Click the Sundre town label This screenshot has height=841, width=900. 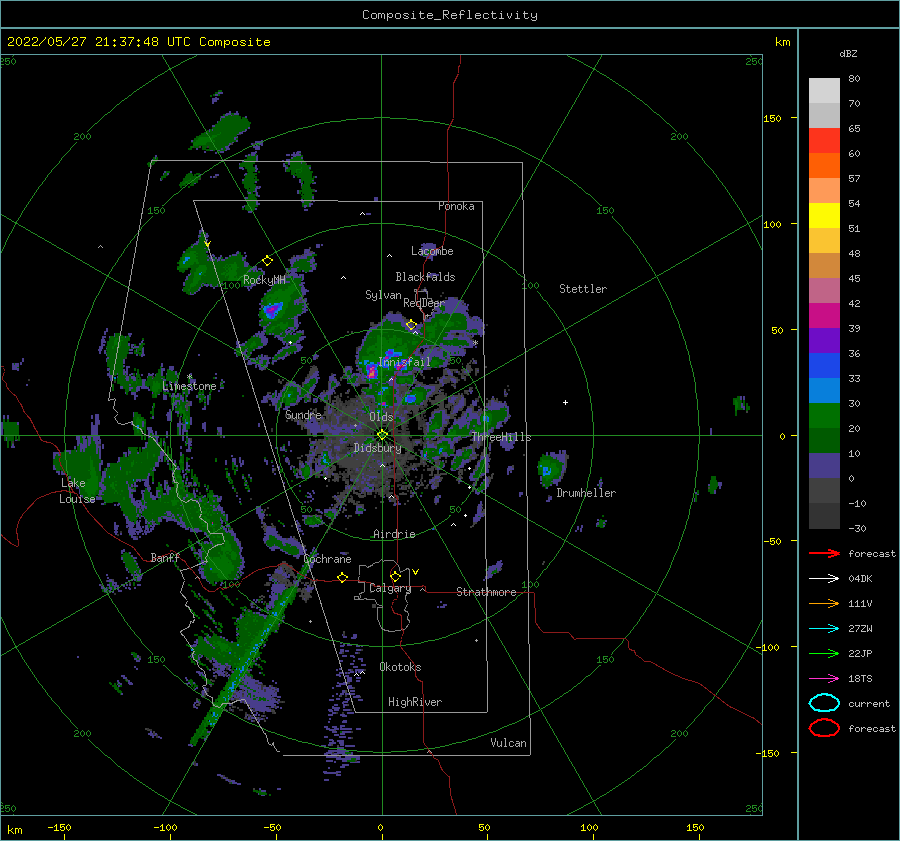[303, 414]
